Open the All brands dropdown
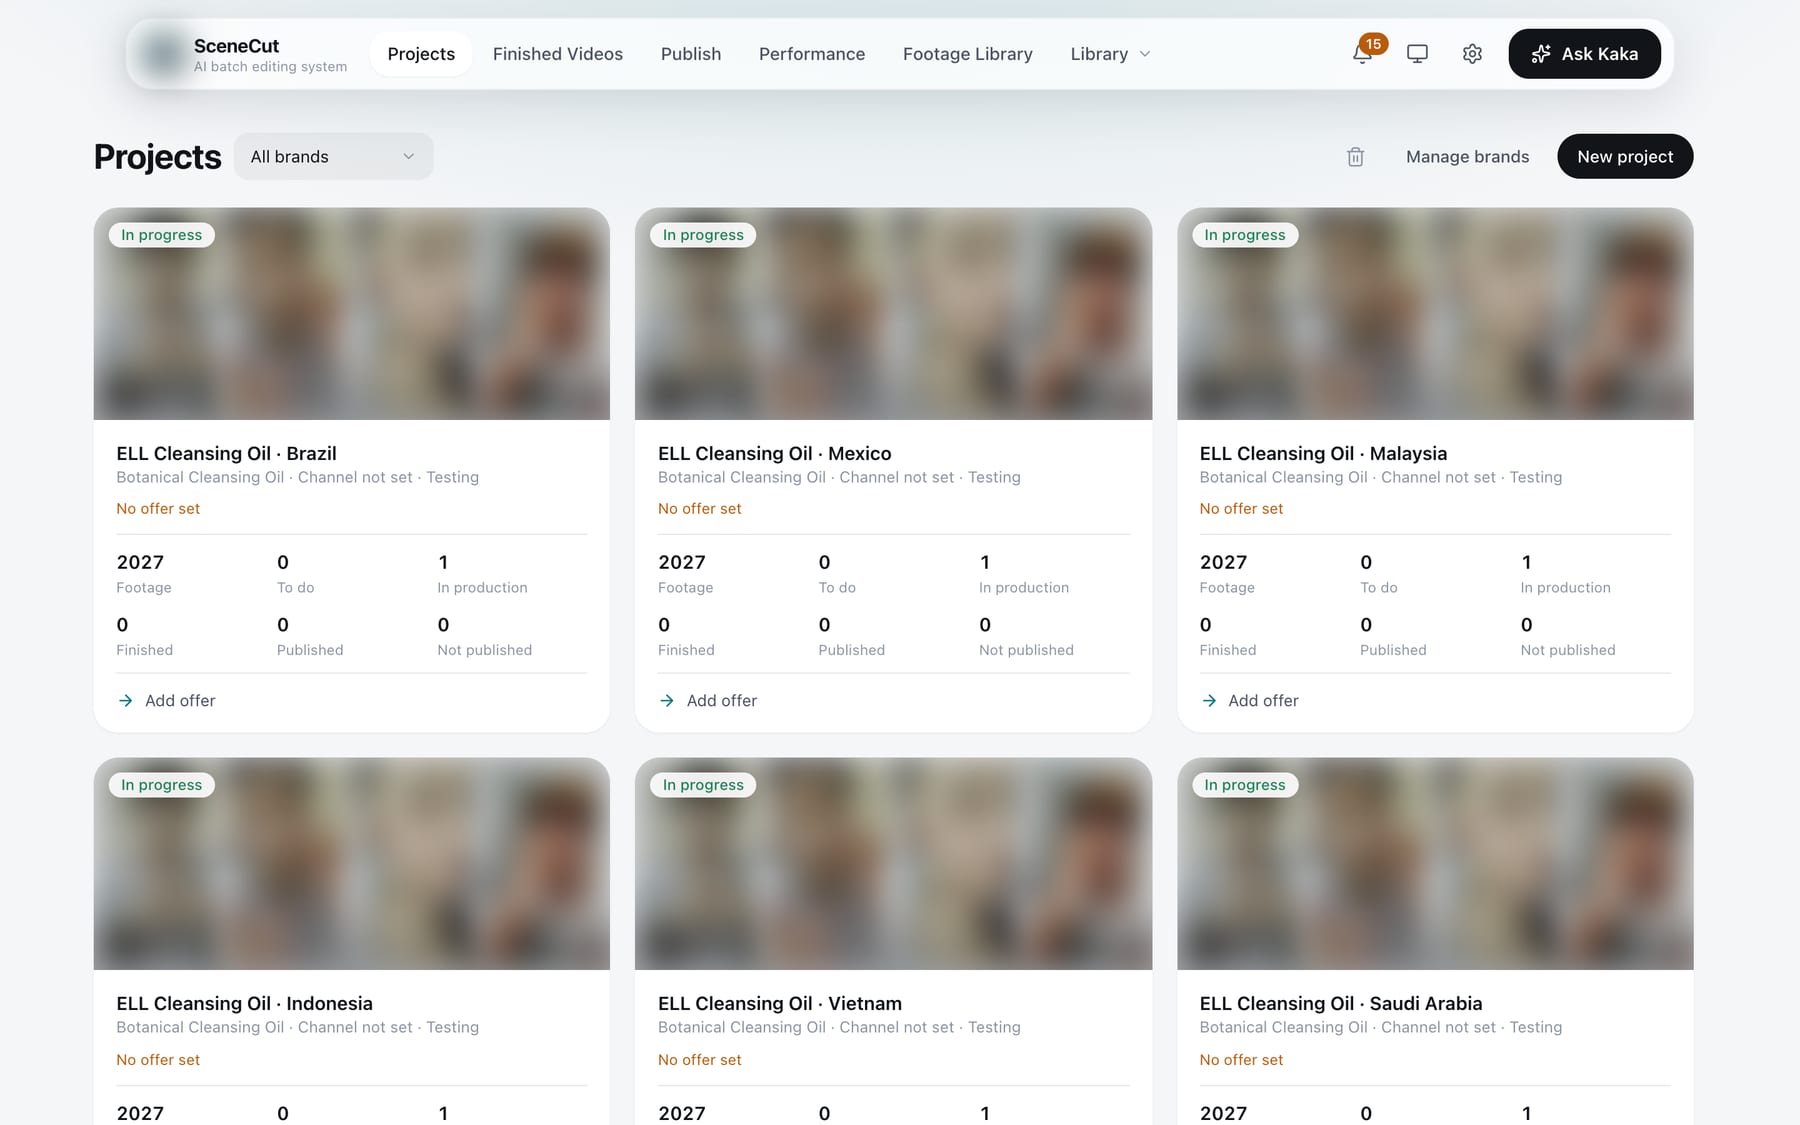Screen dimensions: 1800x1125 (333, 157)
